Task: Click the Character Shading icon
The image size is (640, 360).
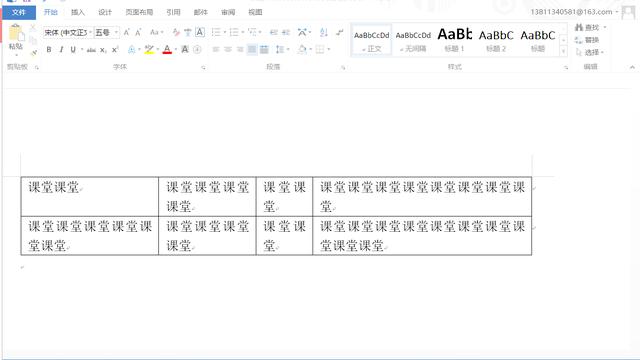Action: pyautogui.click(x=185, y=50)
